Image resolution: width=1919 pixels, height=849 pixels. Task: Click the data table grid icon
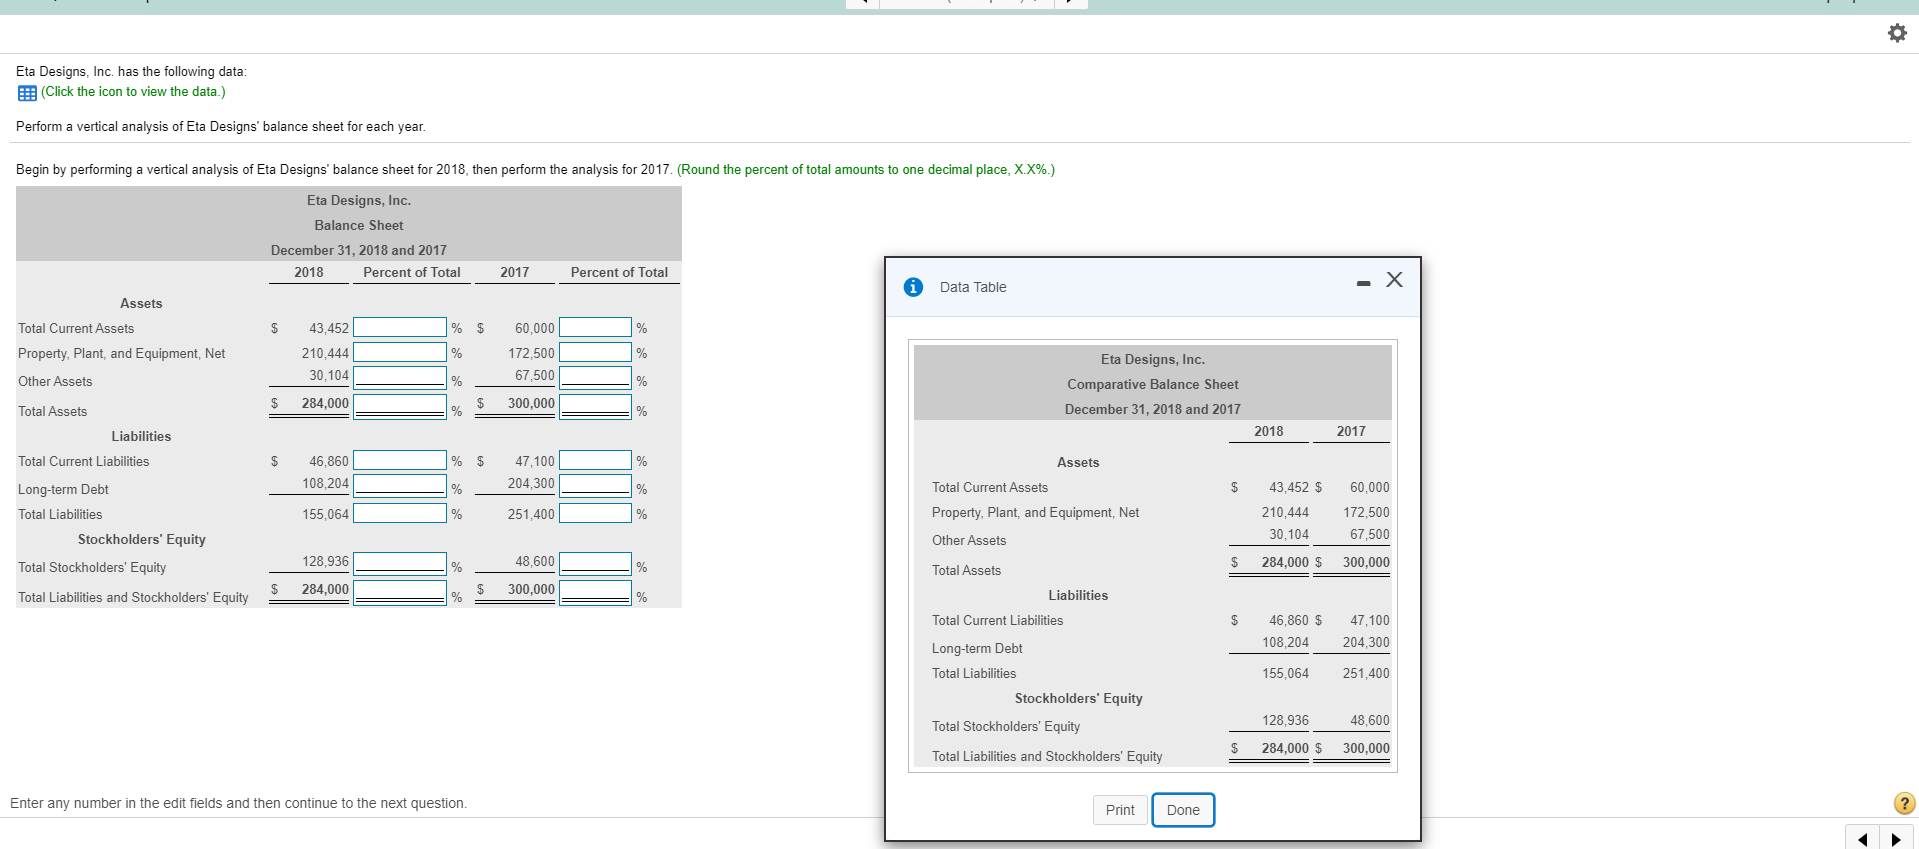tap(27, 93)
